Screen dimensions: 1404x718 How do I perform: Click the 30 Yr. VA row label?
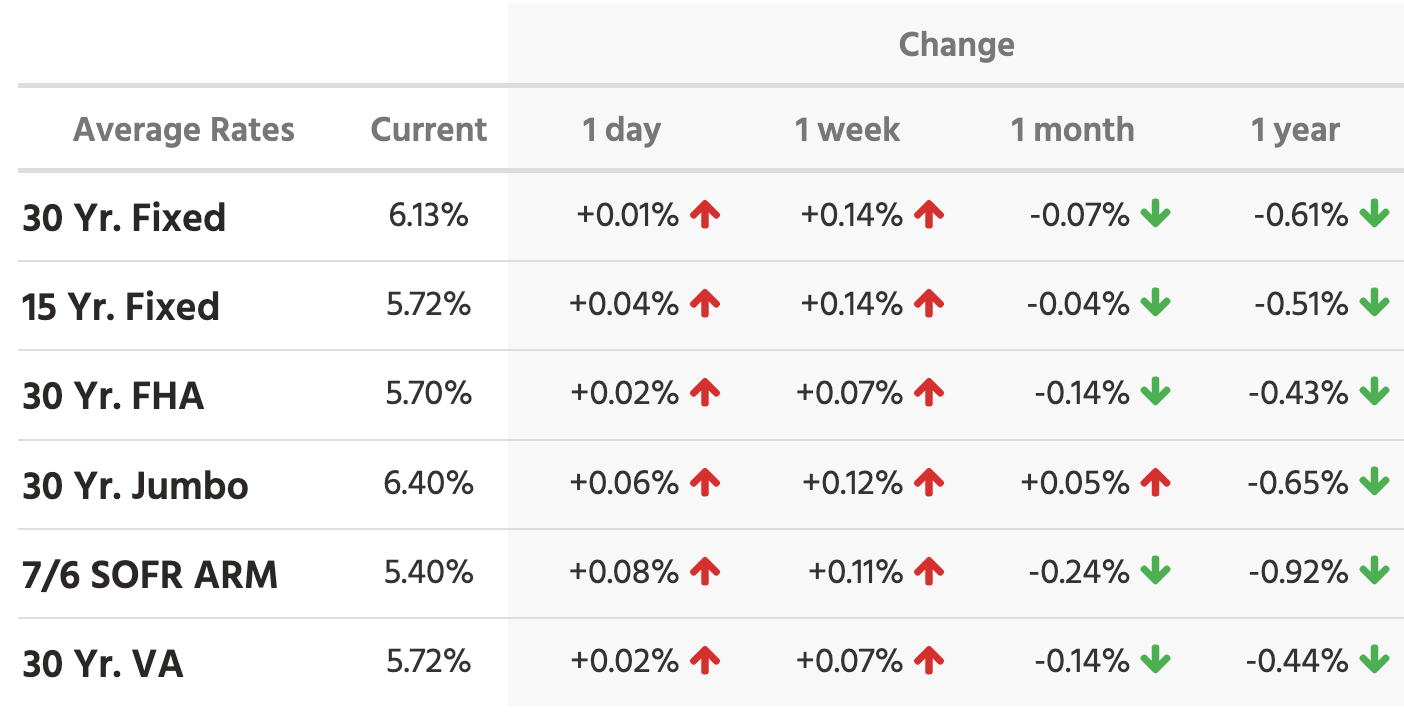[x=103, y=664]
